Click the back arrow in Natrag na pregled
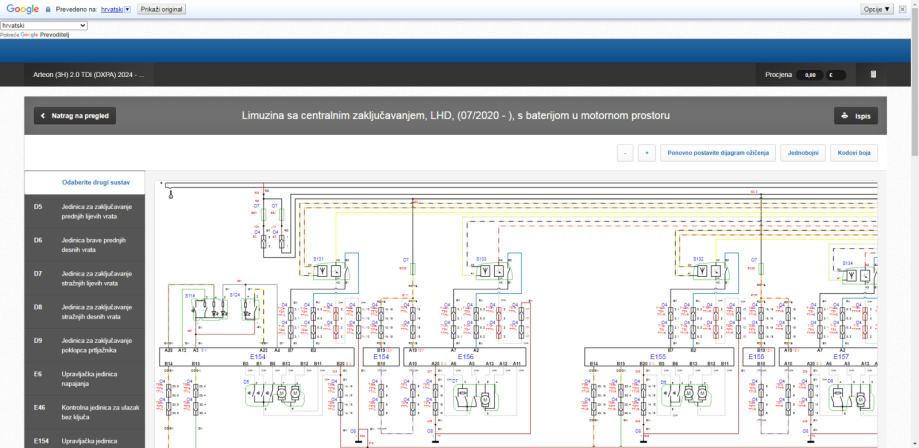919x448 pixels. coord(44,116)
